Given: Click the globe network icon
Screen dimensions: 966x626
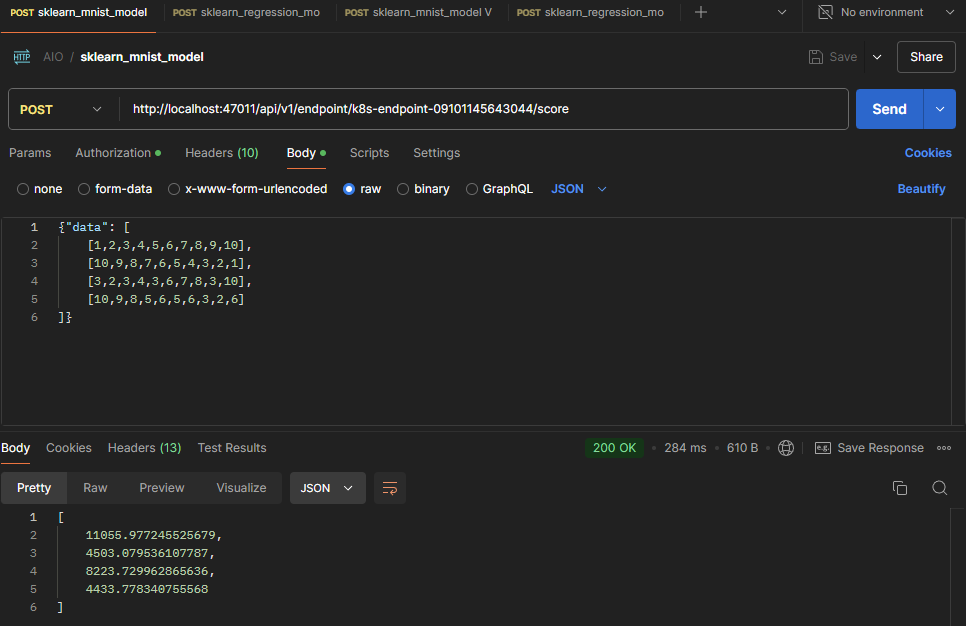Looking at the screenshot, I should 786,448.
